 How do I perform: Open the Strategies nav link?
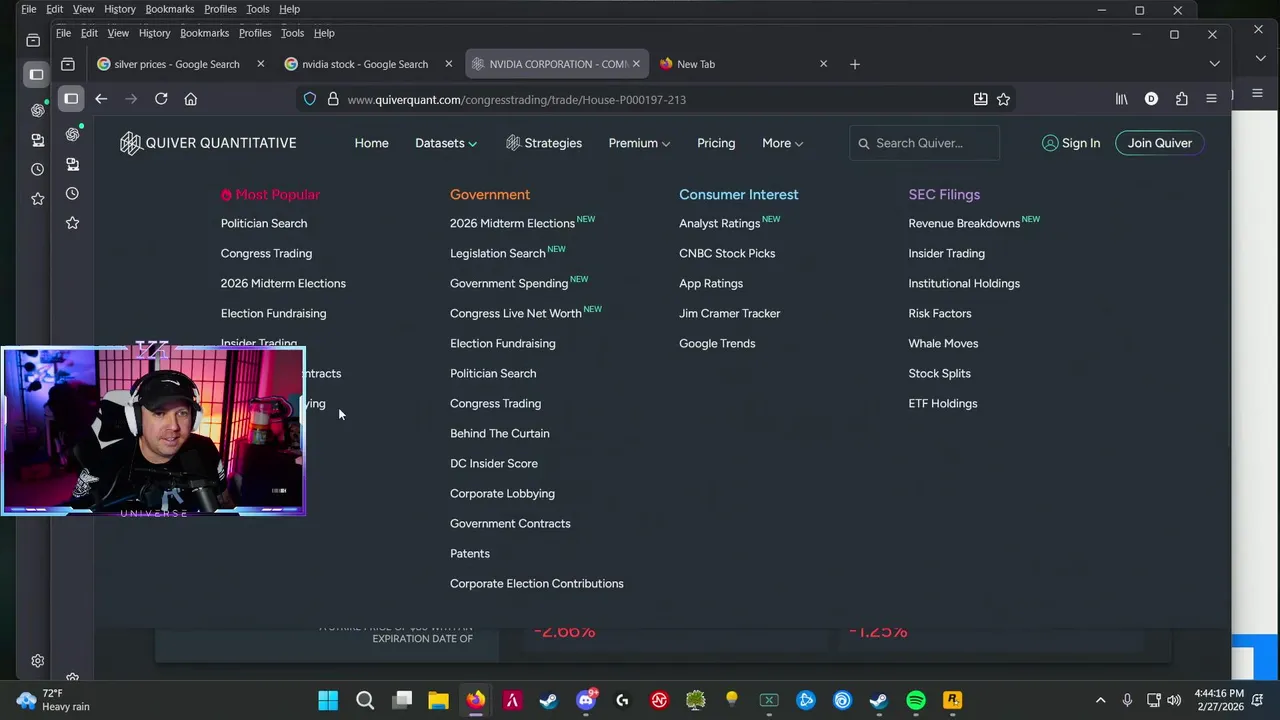click(544, 143)
